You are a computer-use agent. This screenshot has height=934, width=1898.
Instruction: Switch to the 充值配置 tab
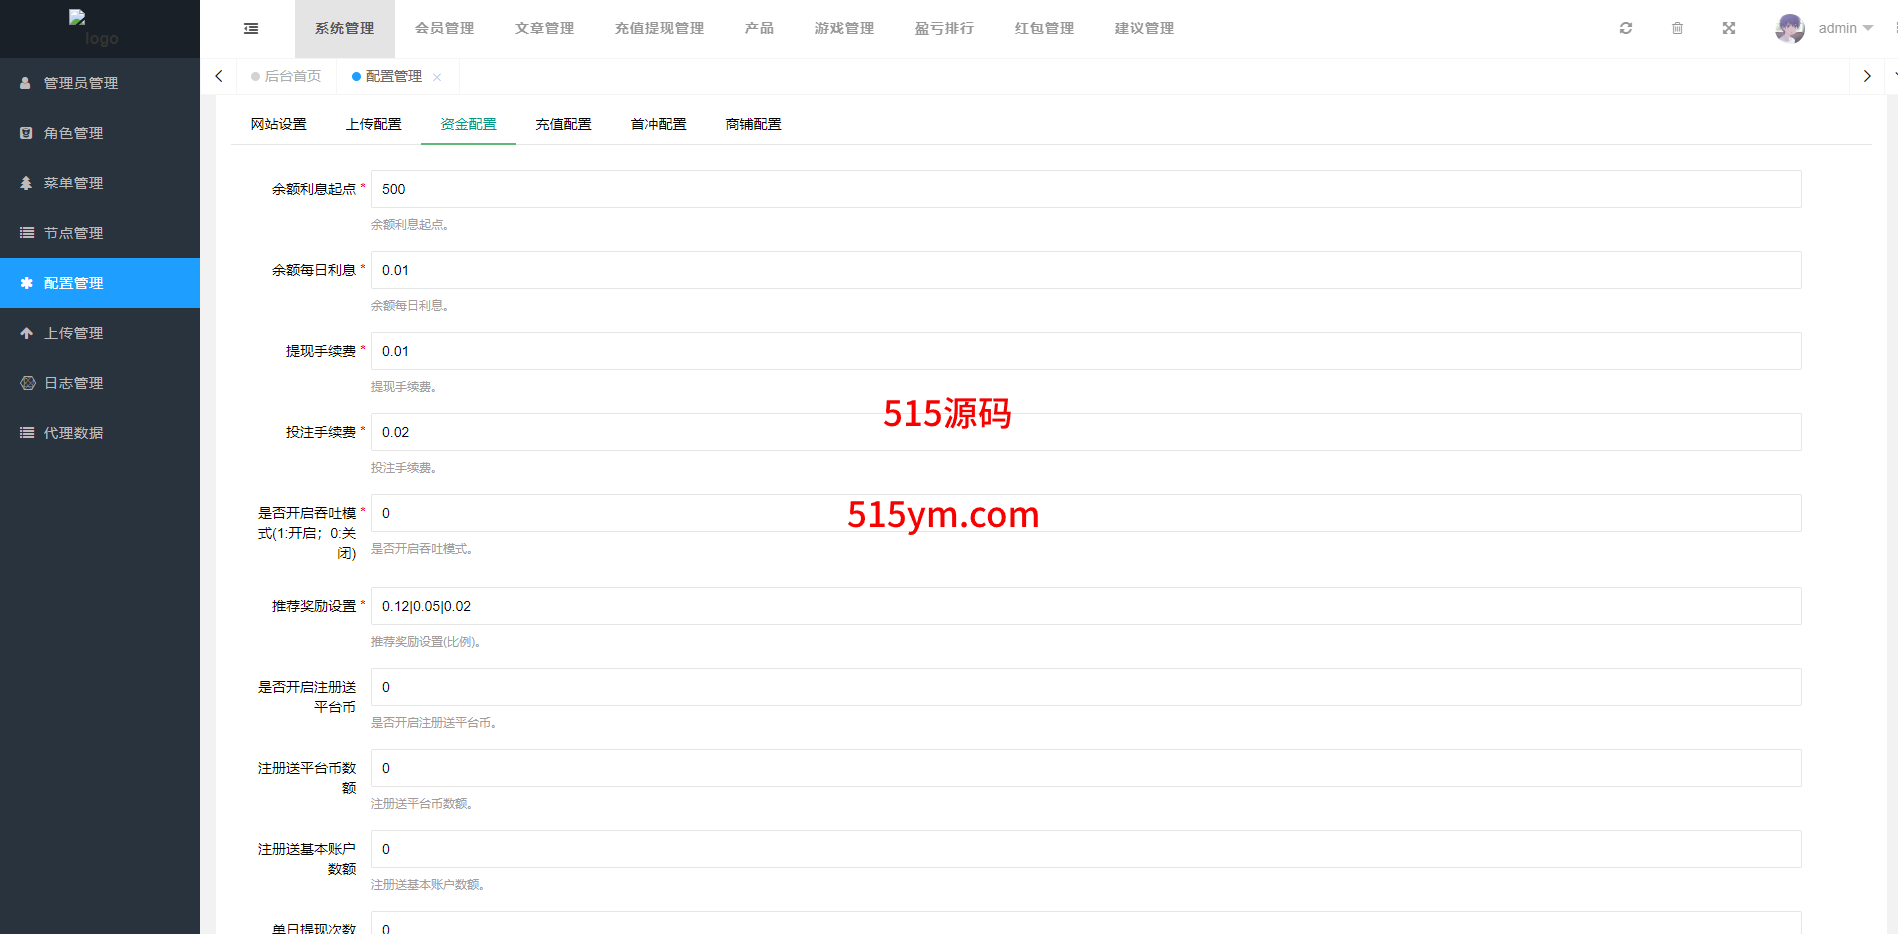pos(563,124)
